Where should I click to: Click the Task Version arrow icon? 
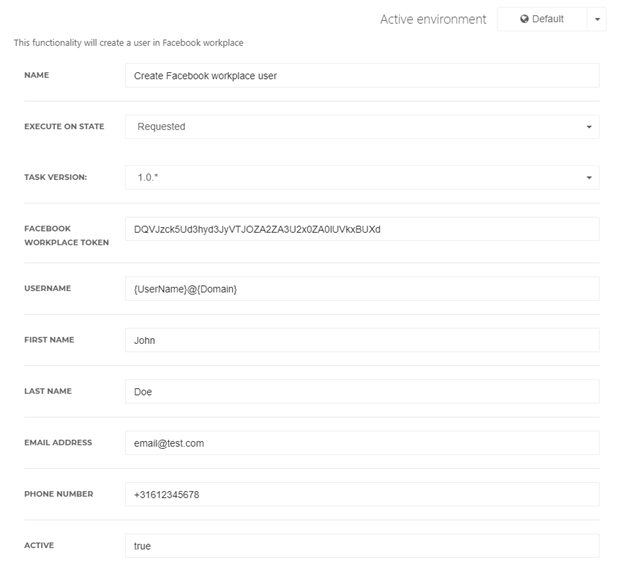589,177
